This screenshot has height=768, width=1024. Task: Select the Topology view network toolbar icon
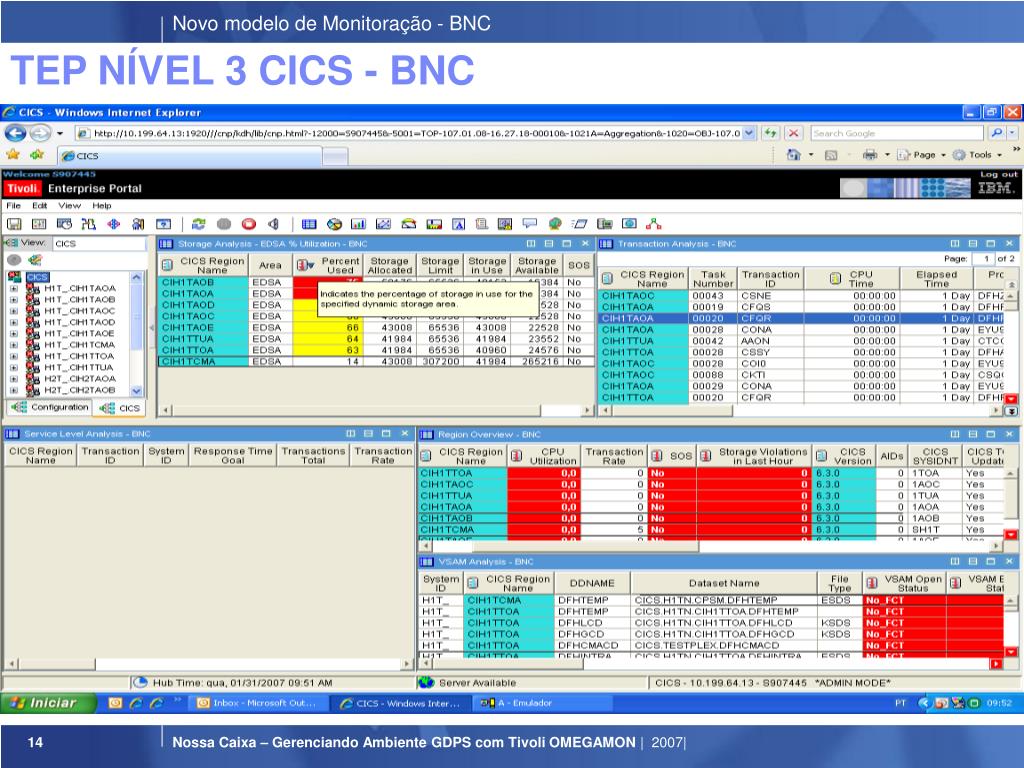coord(654,224)
